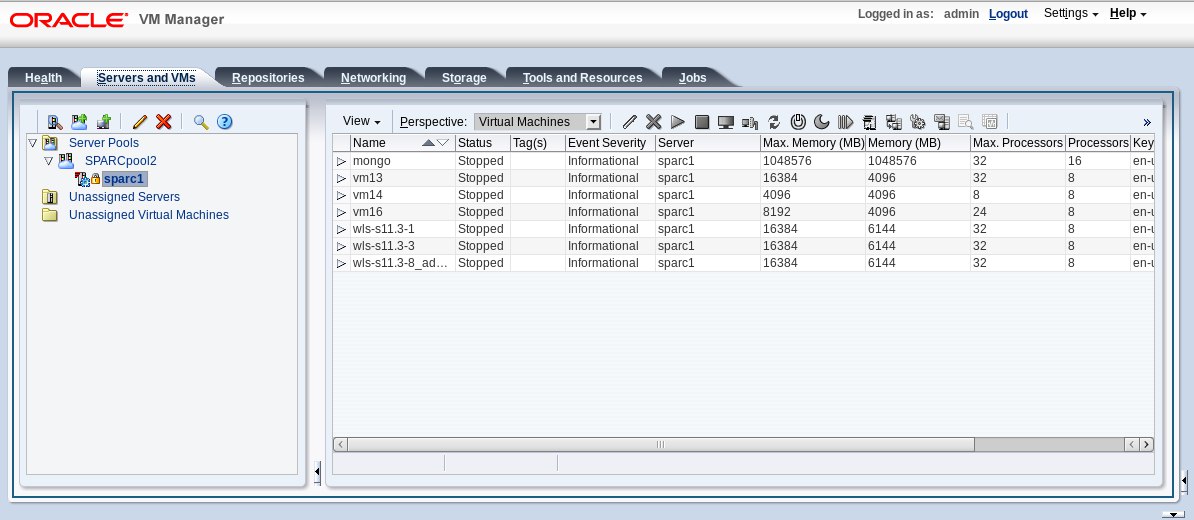The height and width of the screenshot is (520, 1194).
Task: Open the Servers and VMs tab
Action: pyautogui.click(x=146, y=78)
